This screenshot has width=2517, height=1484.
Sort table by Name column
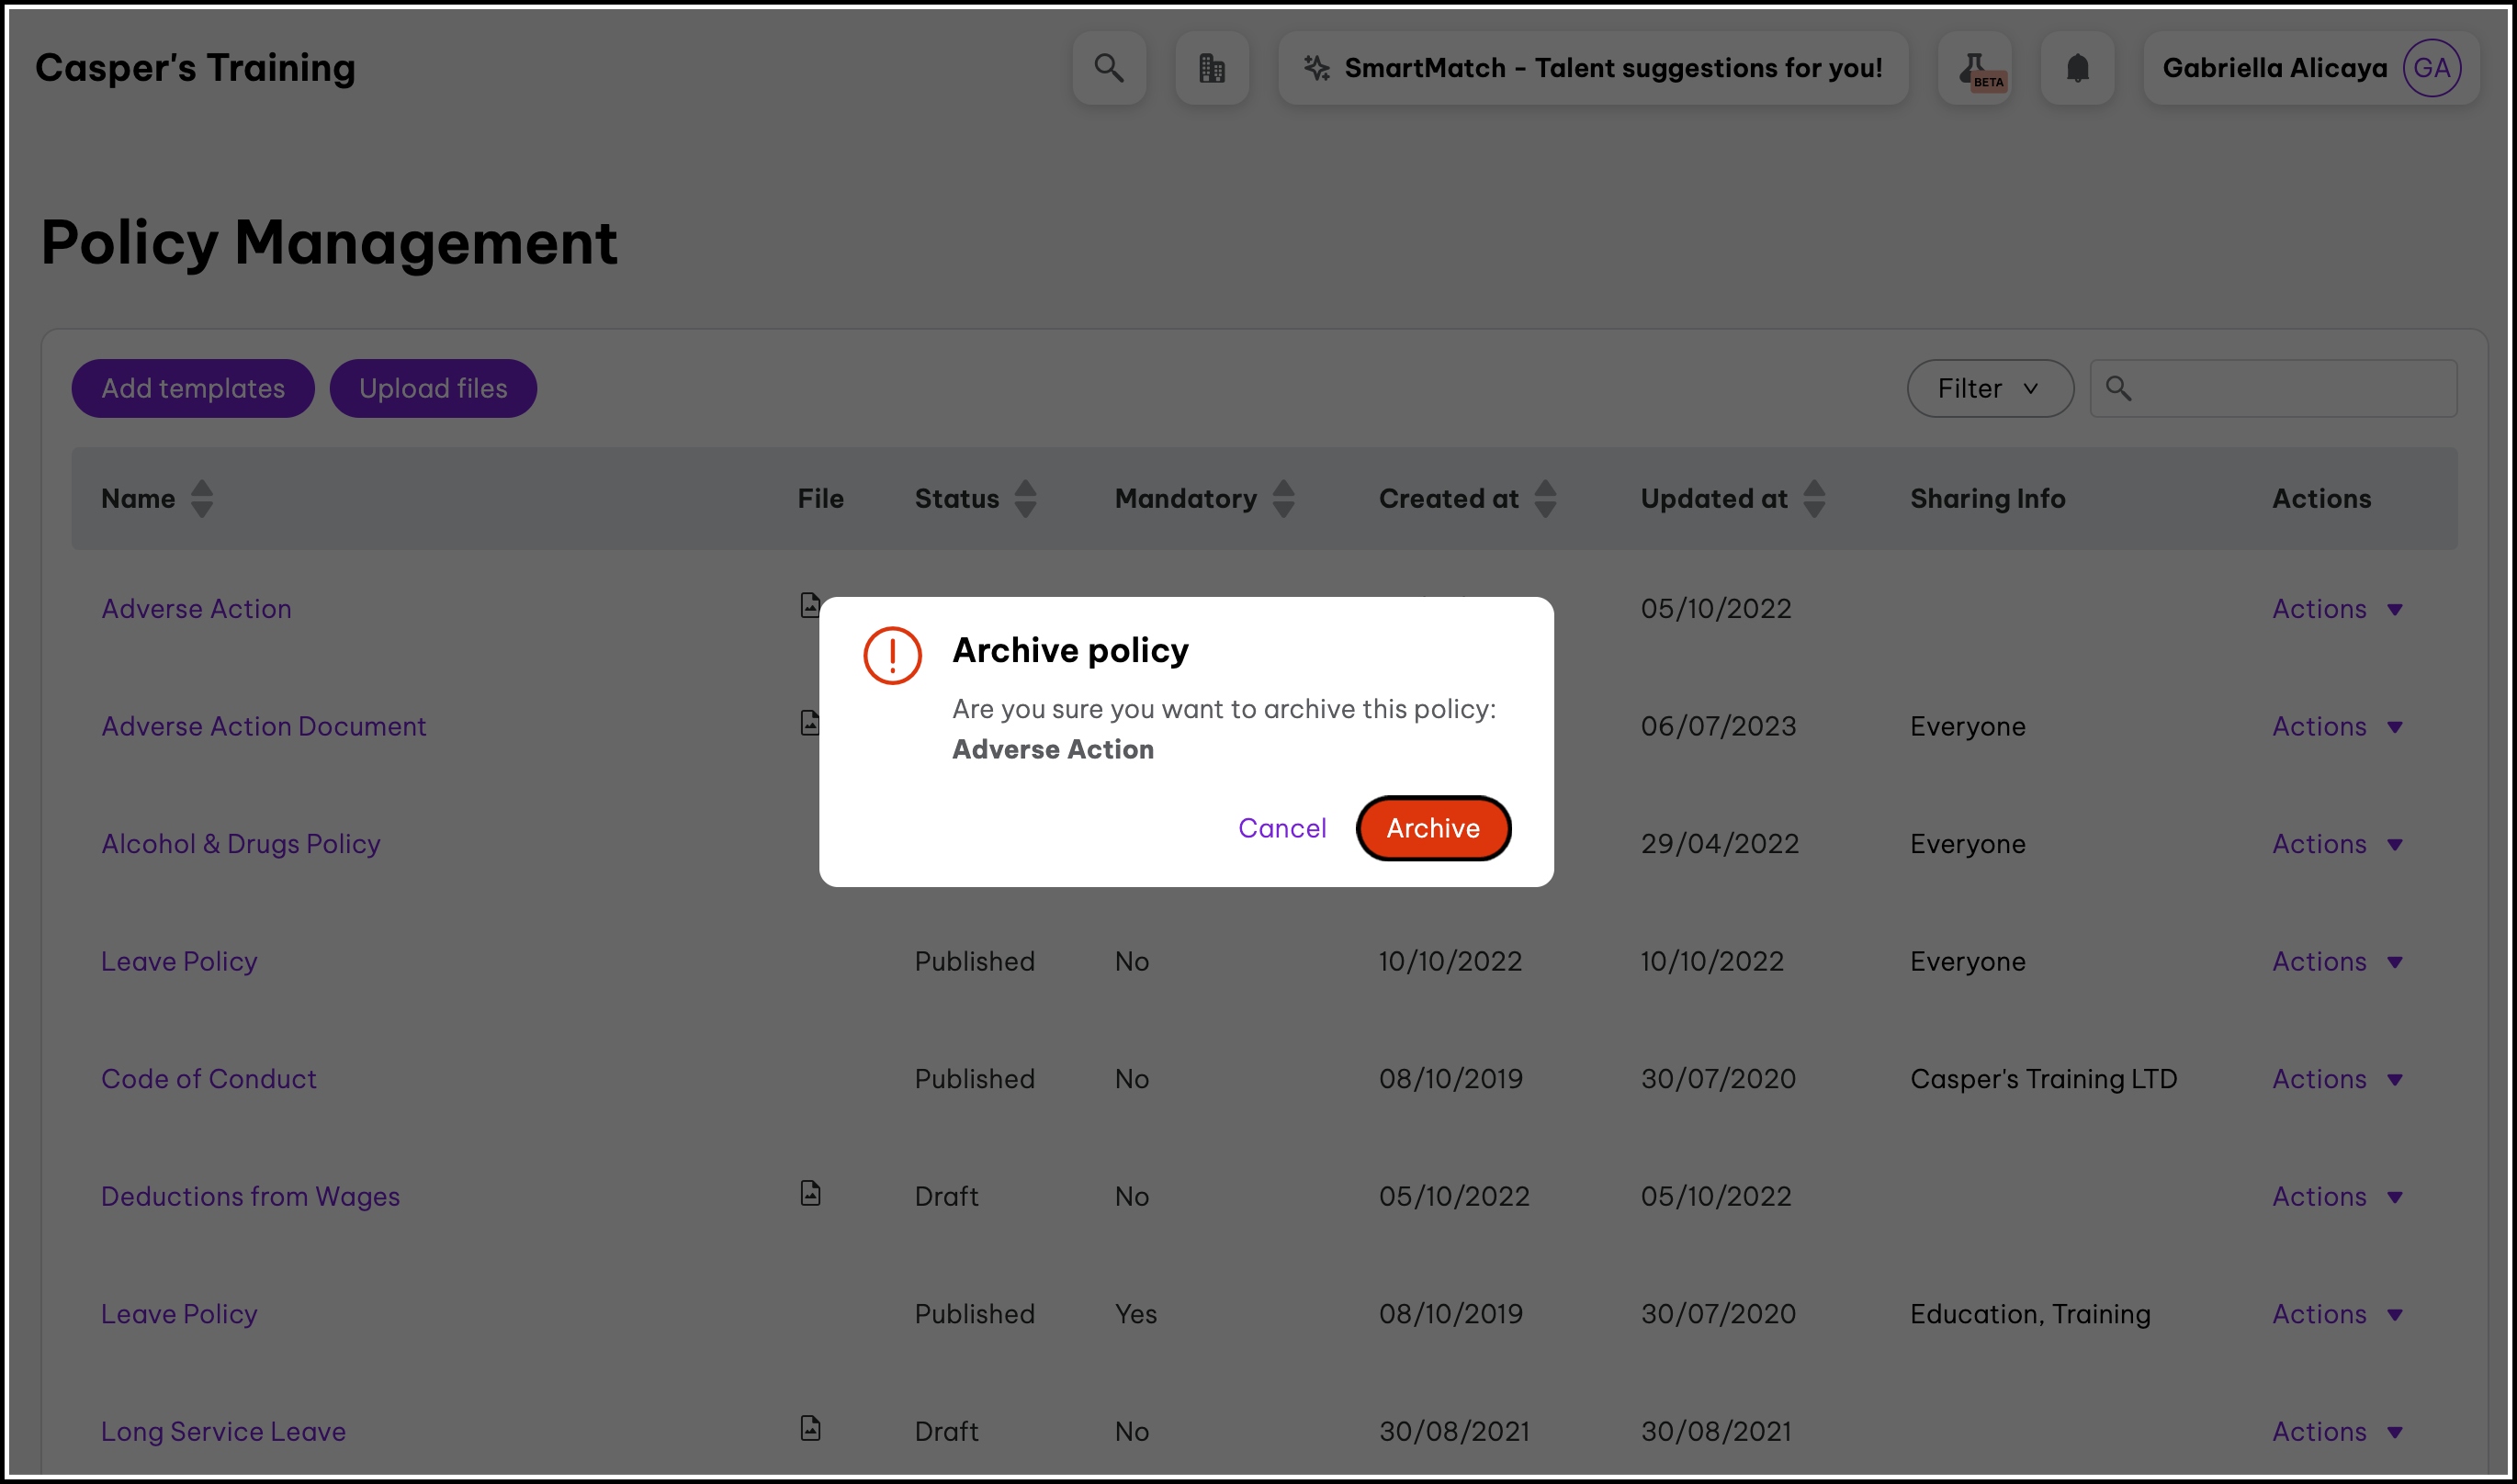click(201, 498)
